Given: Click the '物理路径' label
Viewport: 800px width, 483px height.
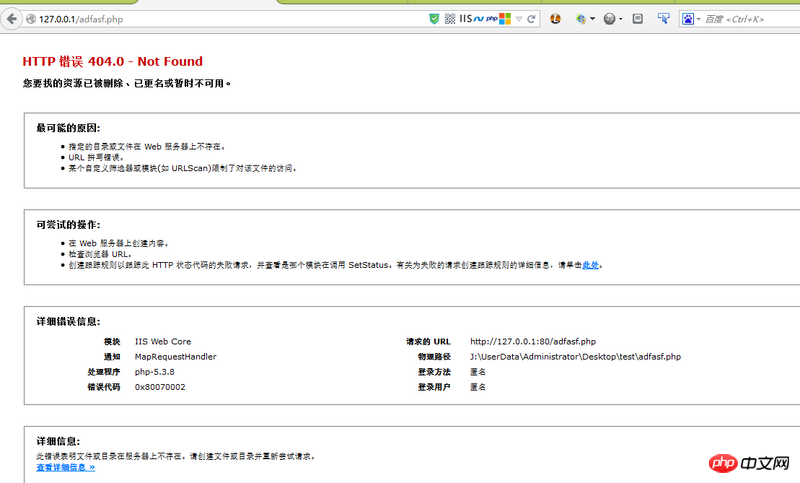Looking at the screenshot, I should [434, 357].
